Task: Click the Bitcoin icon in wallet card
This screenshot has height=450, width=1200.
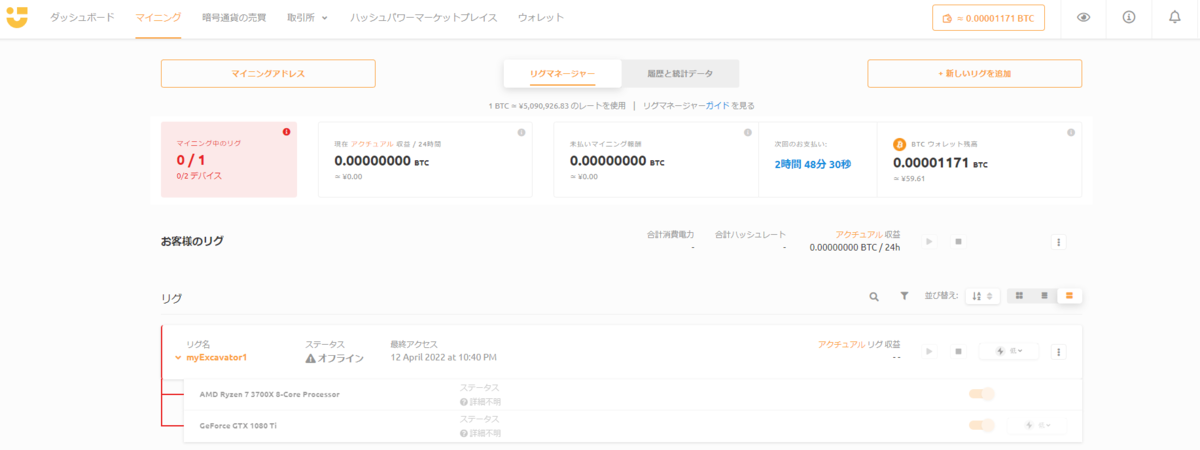Action: coord(899,144)
